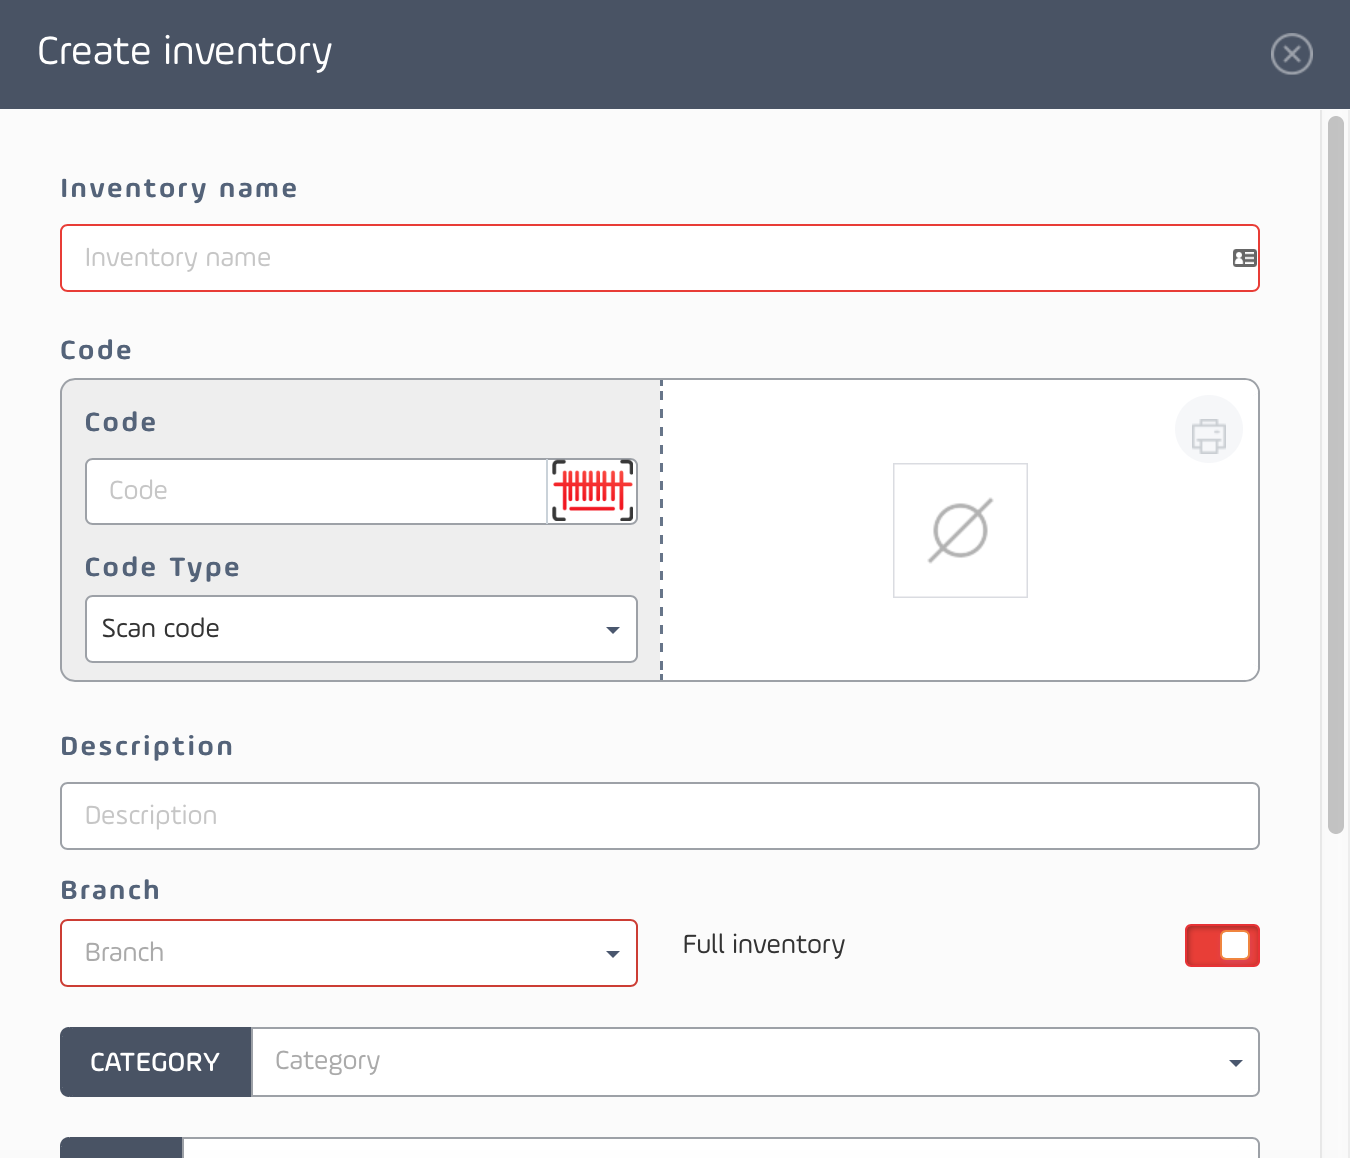The width and height of the screenshot is (1350, 1158).
Task: Click the empty code preview placeholder
Action: coord(960,530)
